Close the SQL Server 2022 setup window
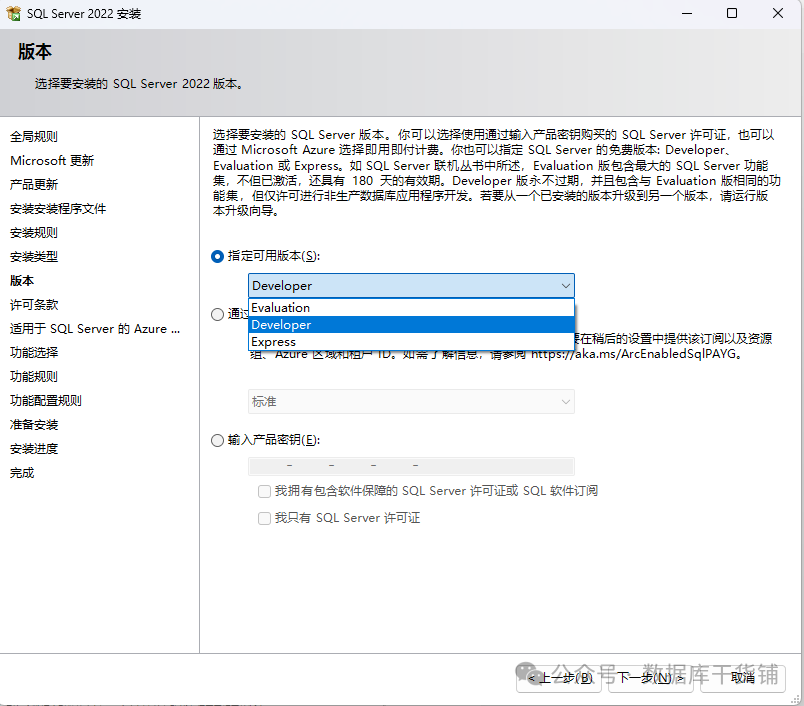The height and width of the screenshot is (706, 804). pos(778,14)
